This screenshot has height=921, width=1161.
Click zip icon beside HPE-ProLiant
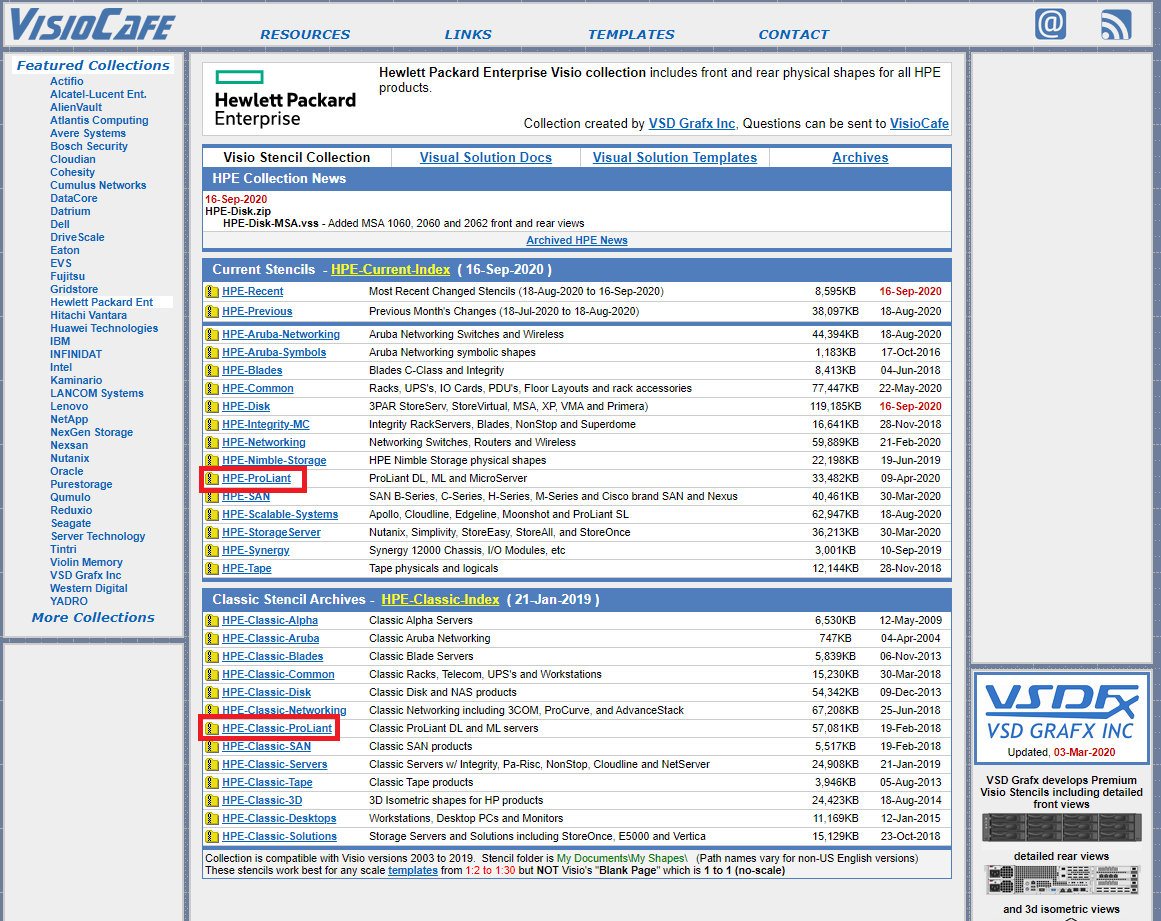tap(212, 478)
